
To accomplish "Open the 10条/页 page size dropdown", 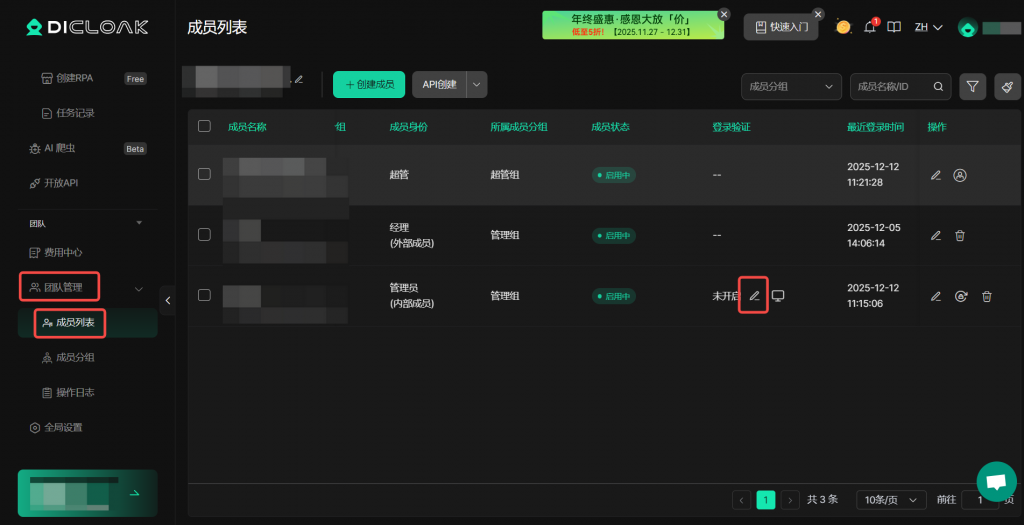I will coord(891,500).
